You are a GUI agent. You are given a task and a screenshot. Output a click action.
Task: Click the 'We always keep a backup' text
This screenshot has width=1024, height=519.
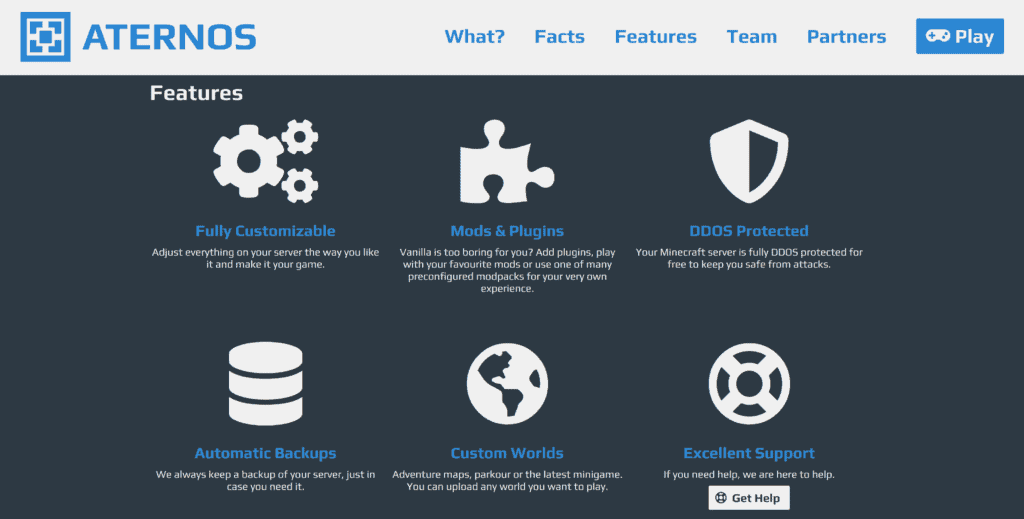265,480
